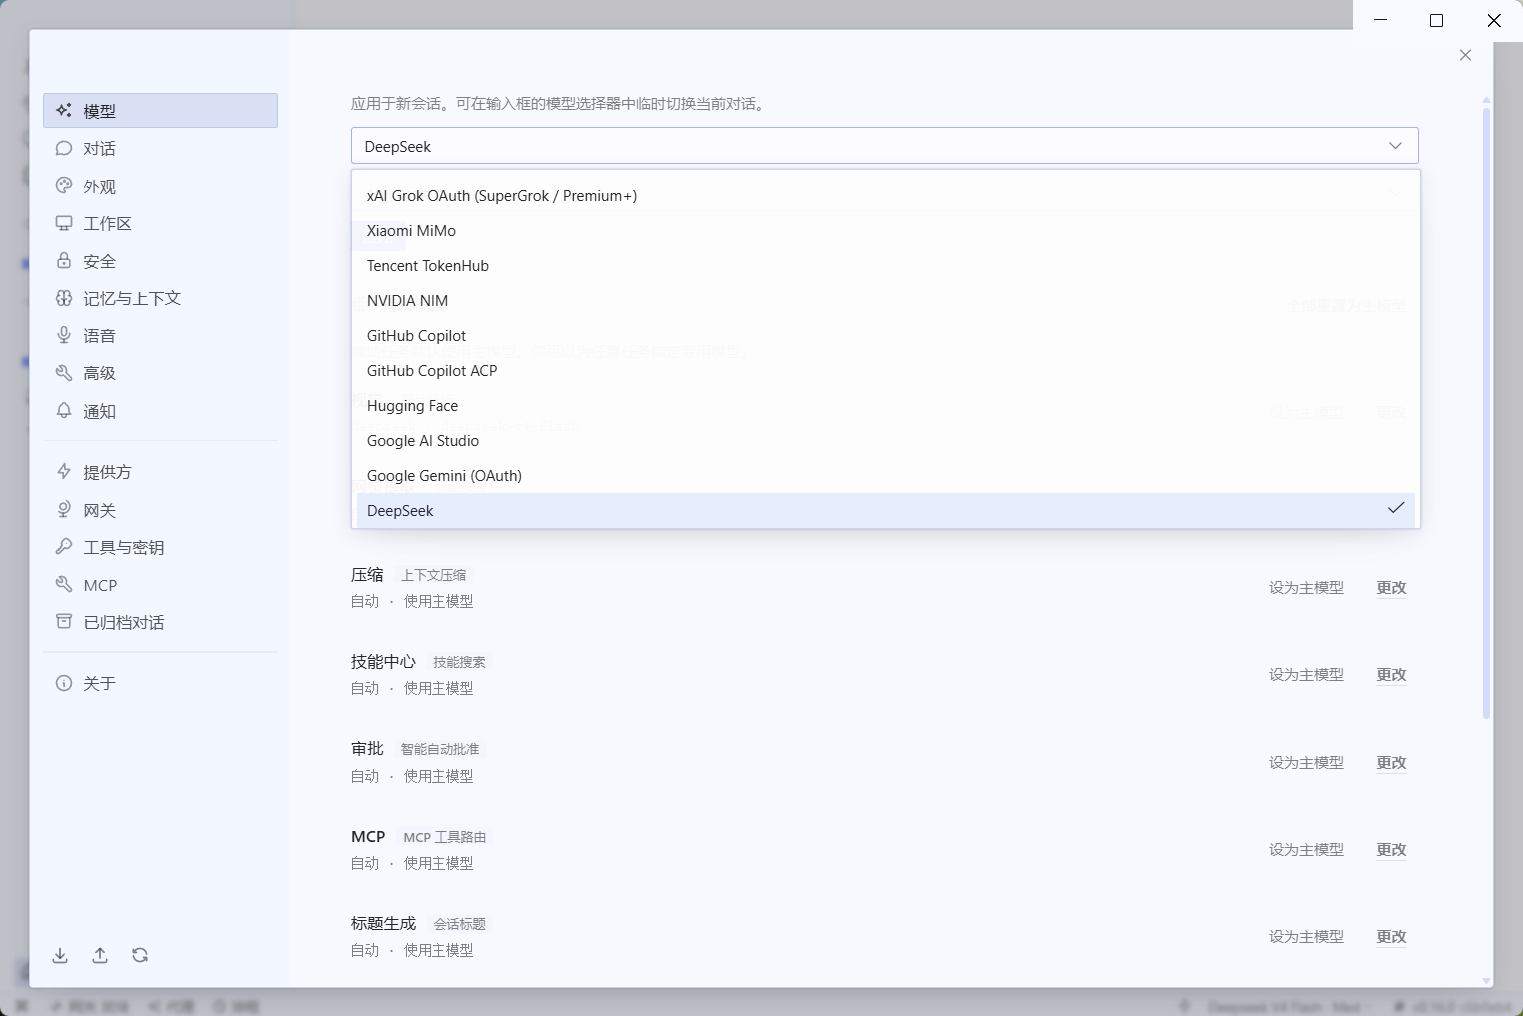Viewport: 1523px width, 1016px height.
Task: Click the MCP tools icon in sidebar
Action: click(64, 584)
